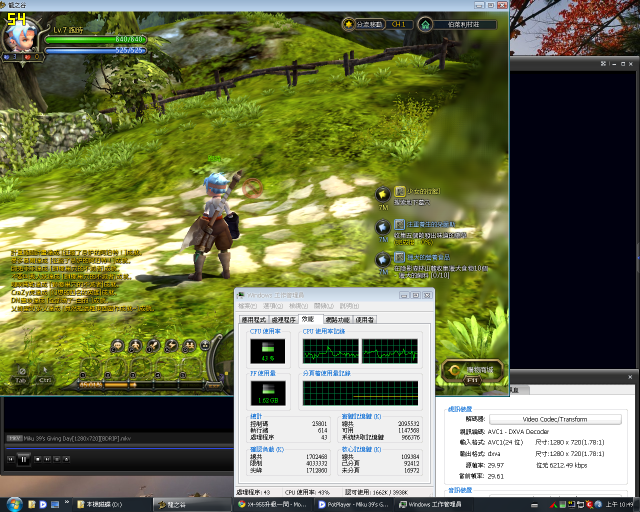Click the blue MP bar 525/525
The width and height of the screenshot is (640, 512).
coord(96,51)
